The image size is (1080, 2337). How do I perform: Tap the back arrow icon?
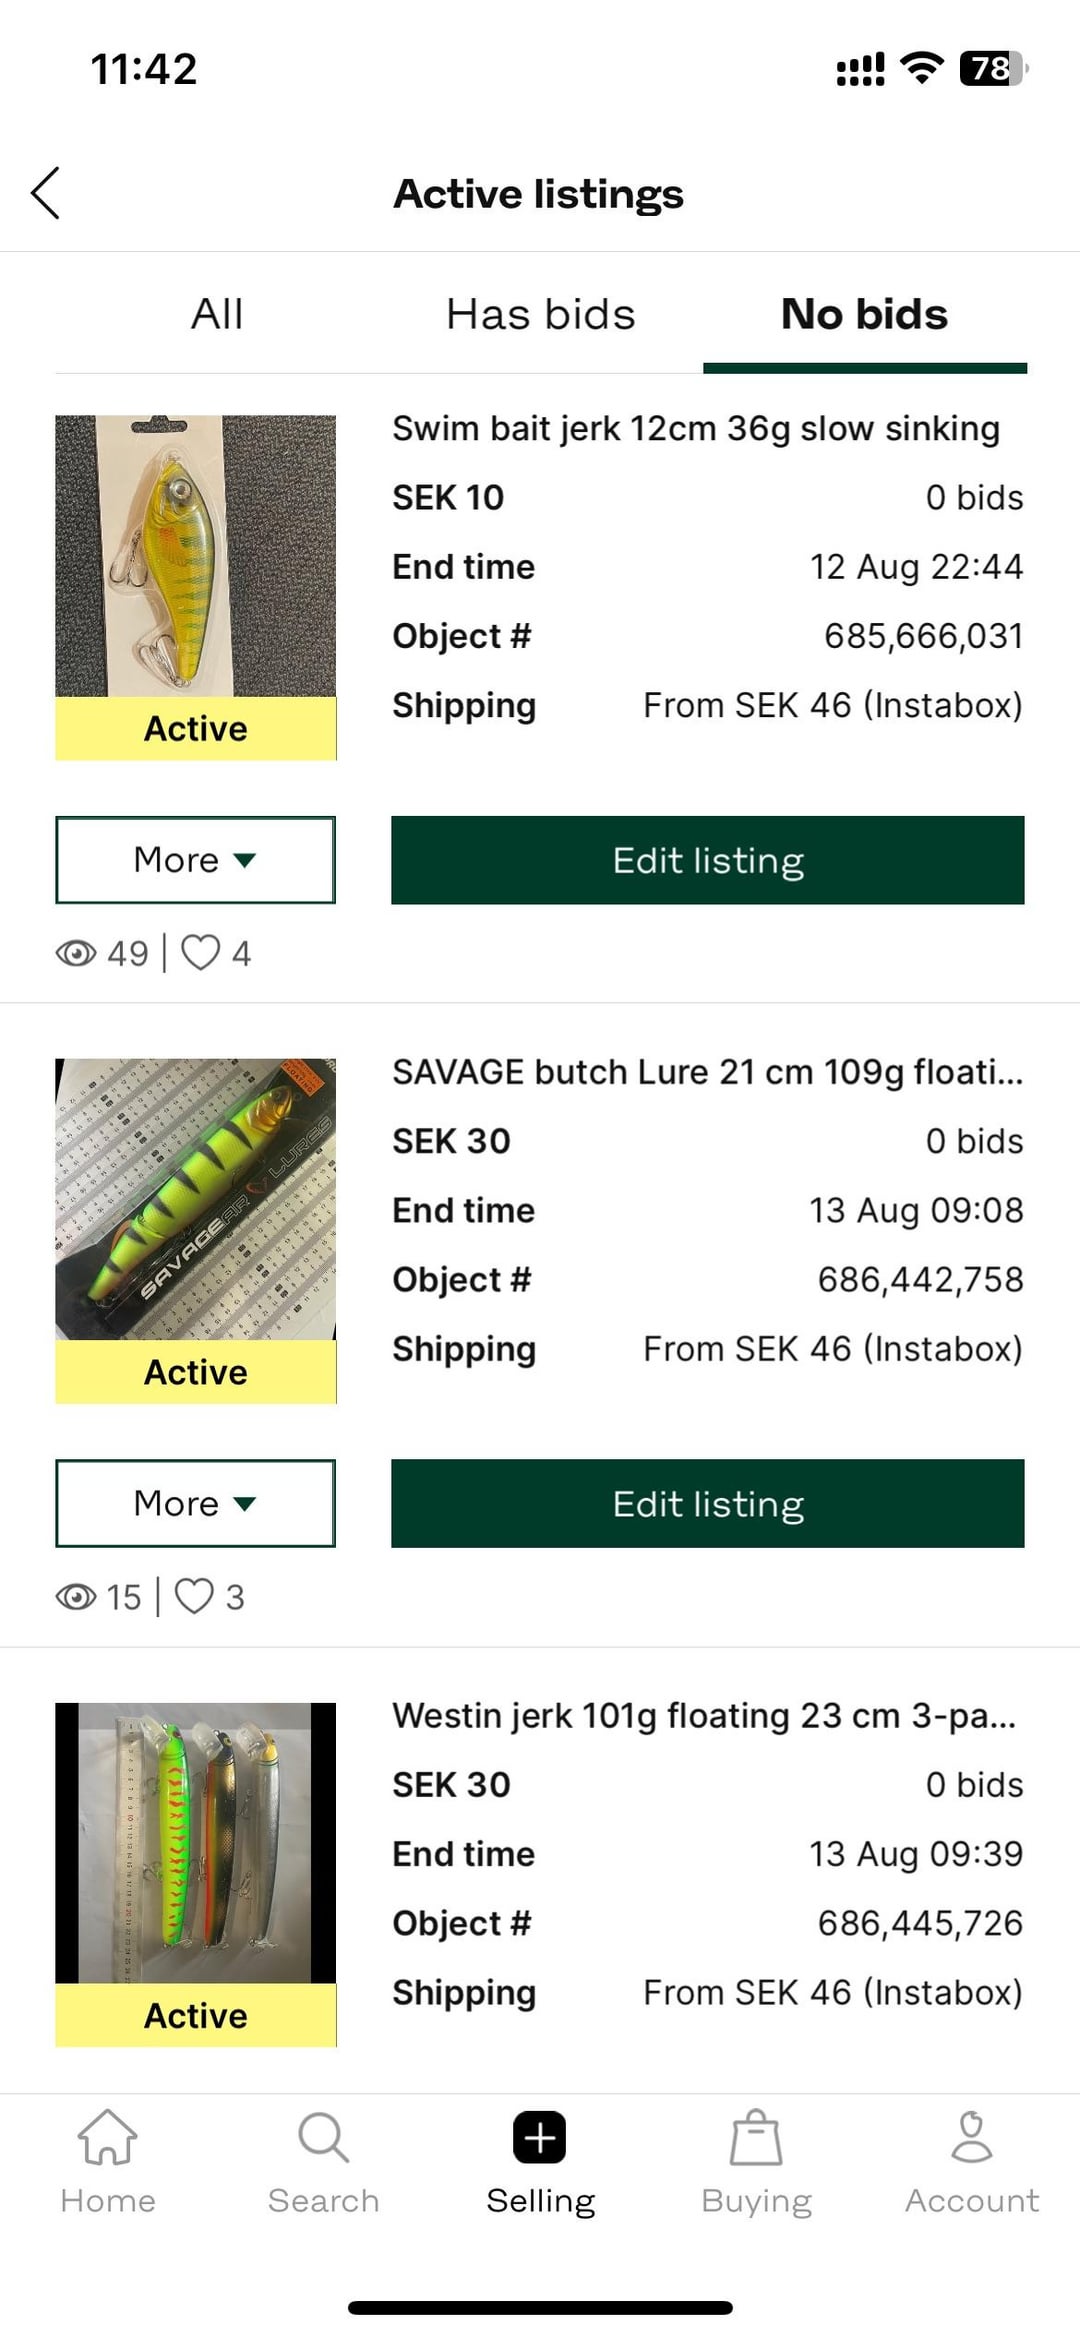coord(46,193)
